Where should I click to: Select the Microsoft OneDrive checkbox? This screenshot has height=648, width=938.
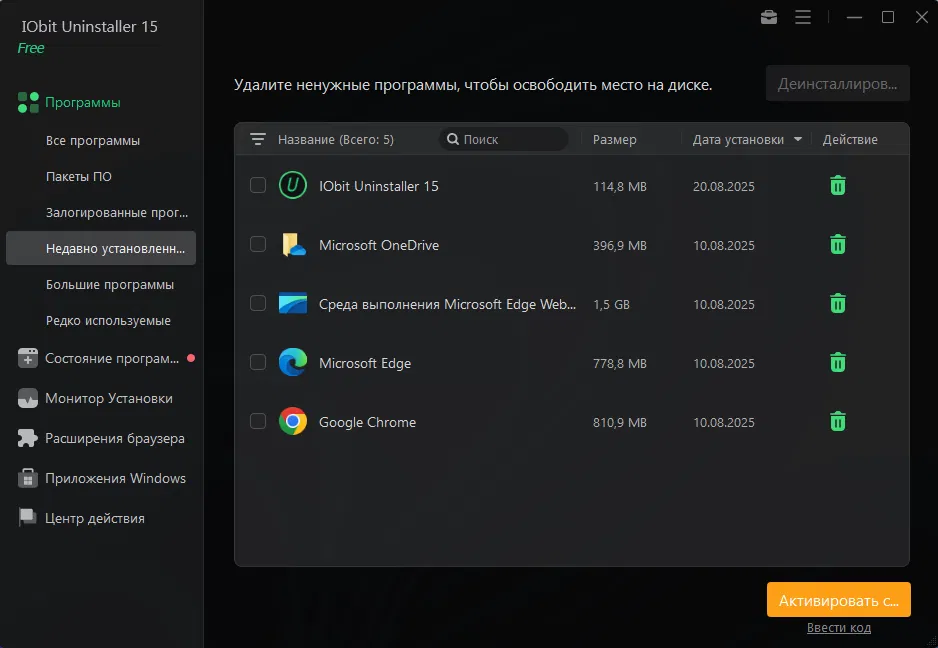[258, 245]
